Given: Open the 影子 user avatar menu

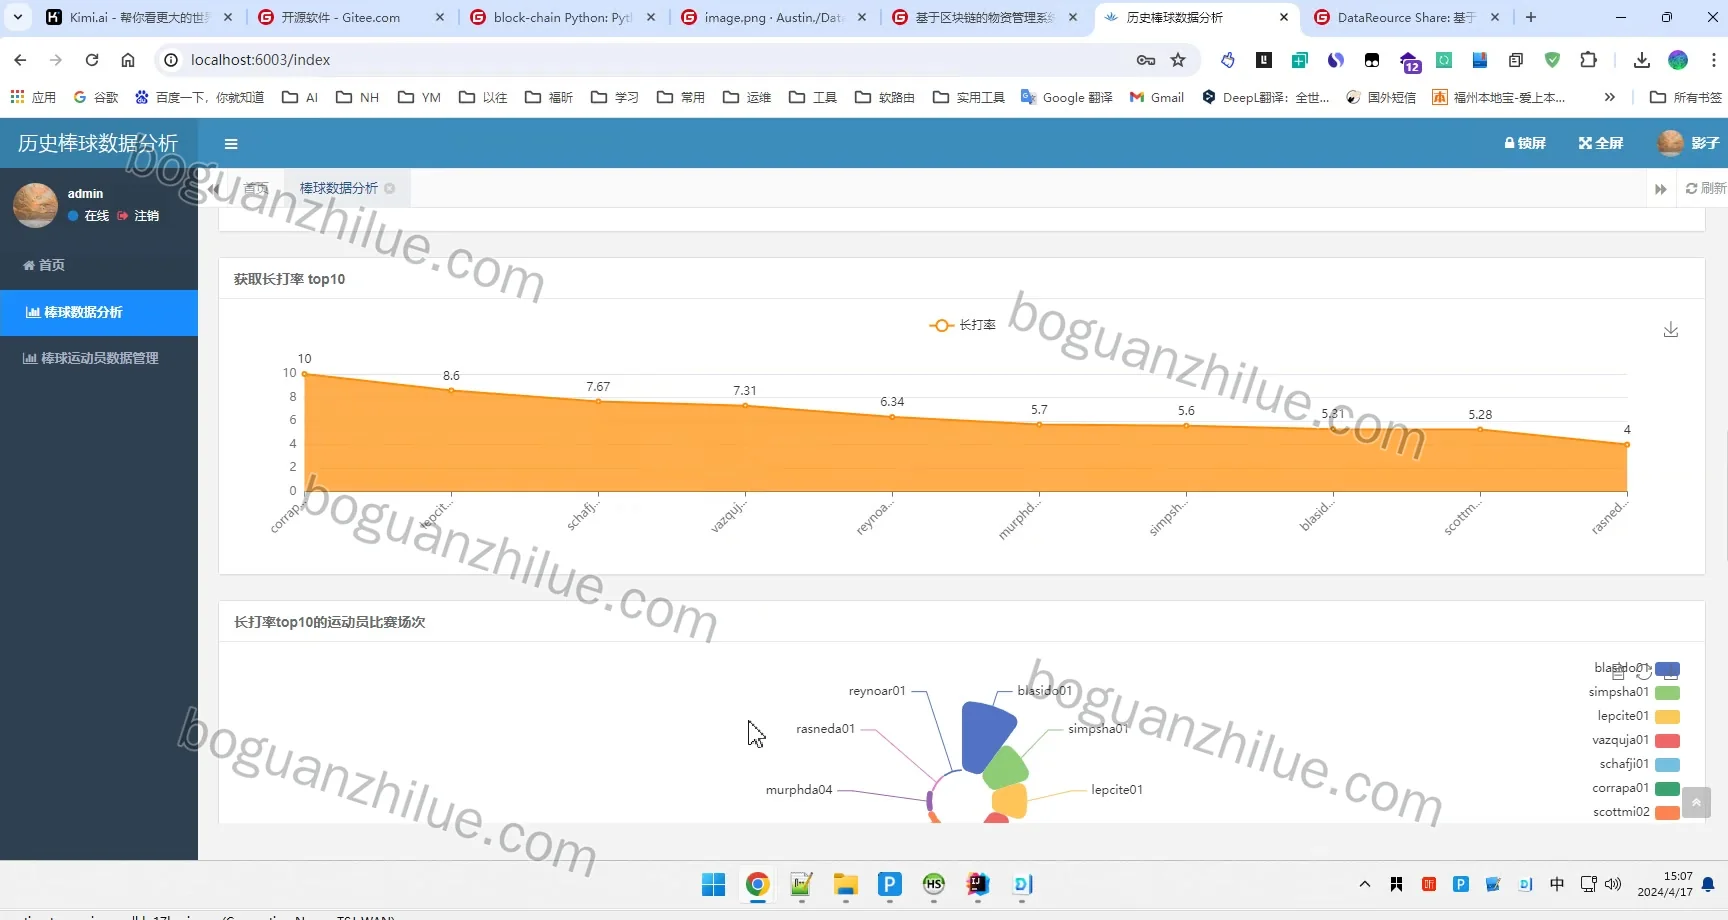Looking at the screenshot, I should point(1689,143).
